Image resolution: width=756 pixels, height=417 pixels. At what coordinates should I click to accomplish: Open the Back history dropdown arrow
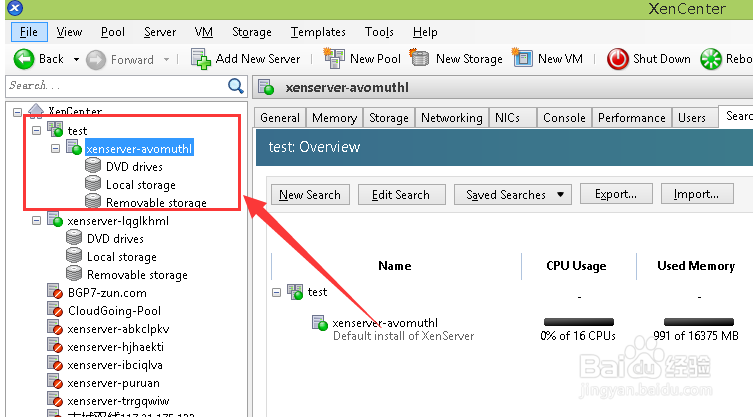click(76, 60)
